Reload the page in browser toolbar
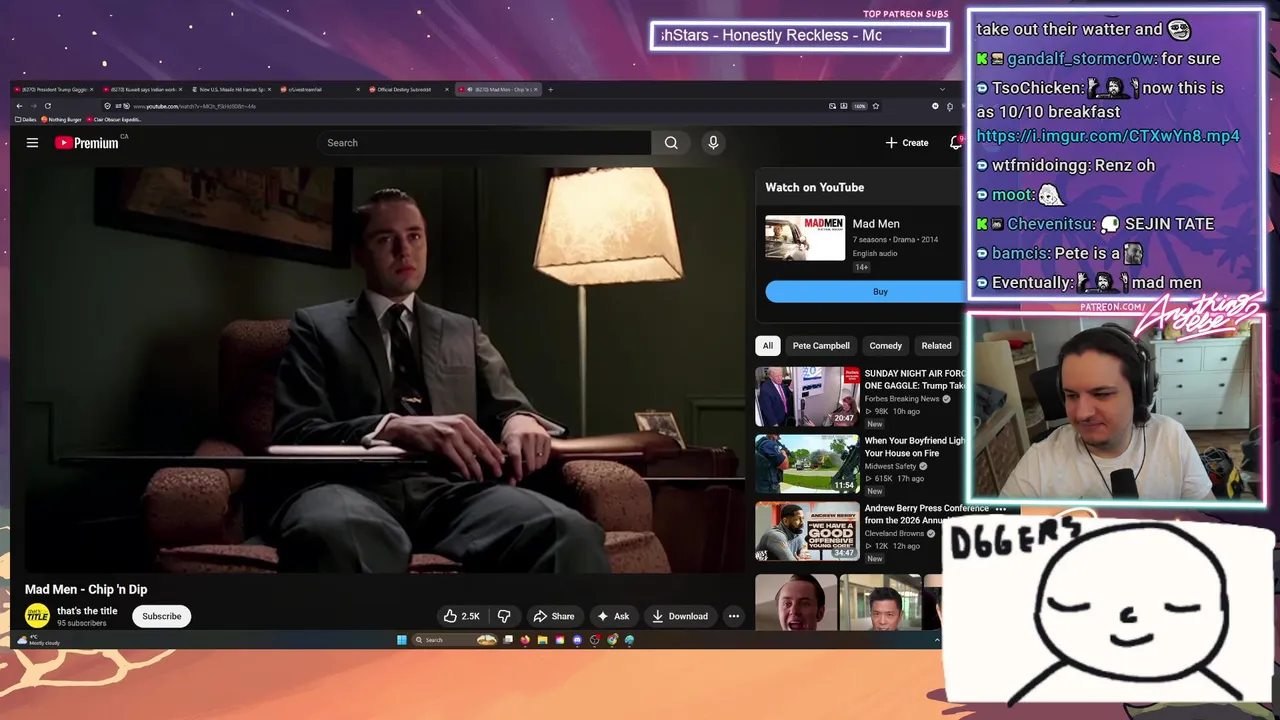This screenshot has height=720, width=1280. pos(47,106)
